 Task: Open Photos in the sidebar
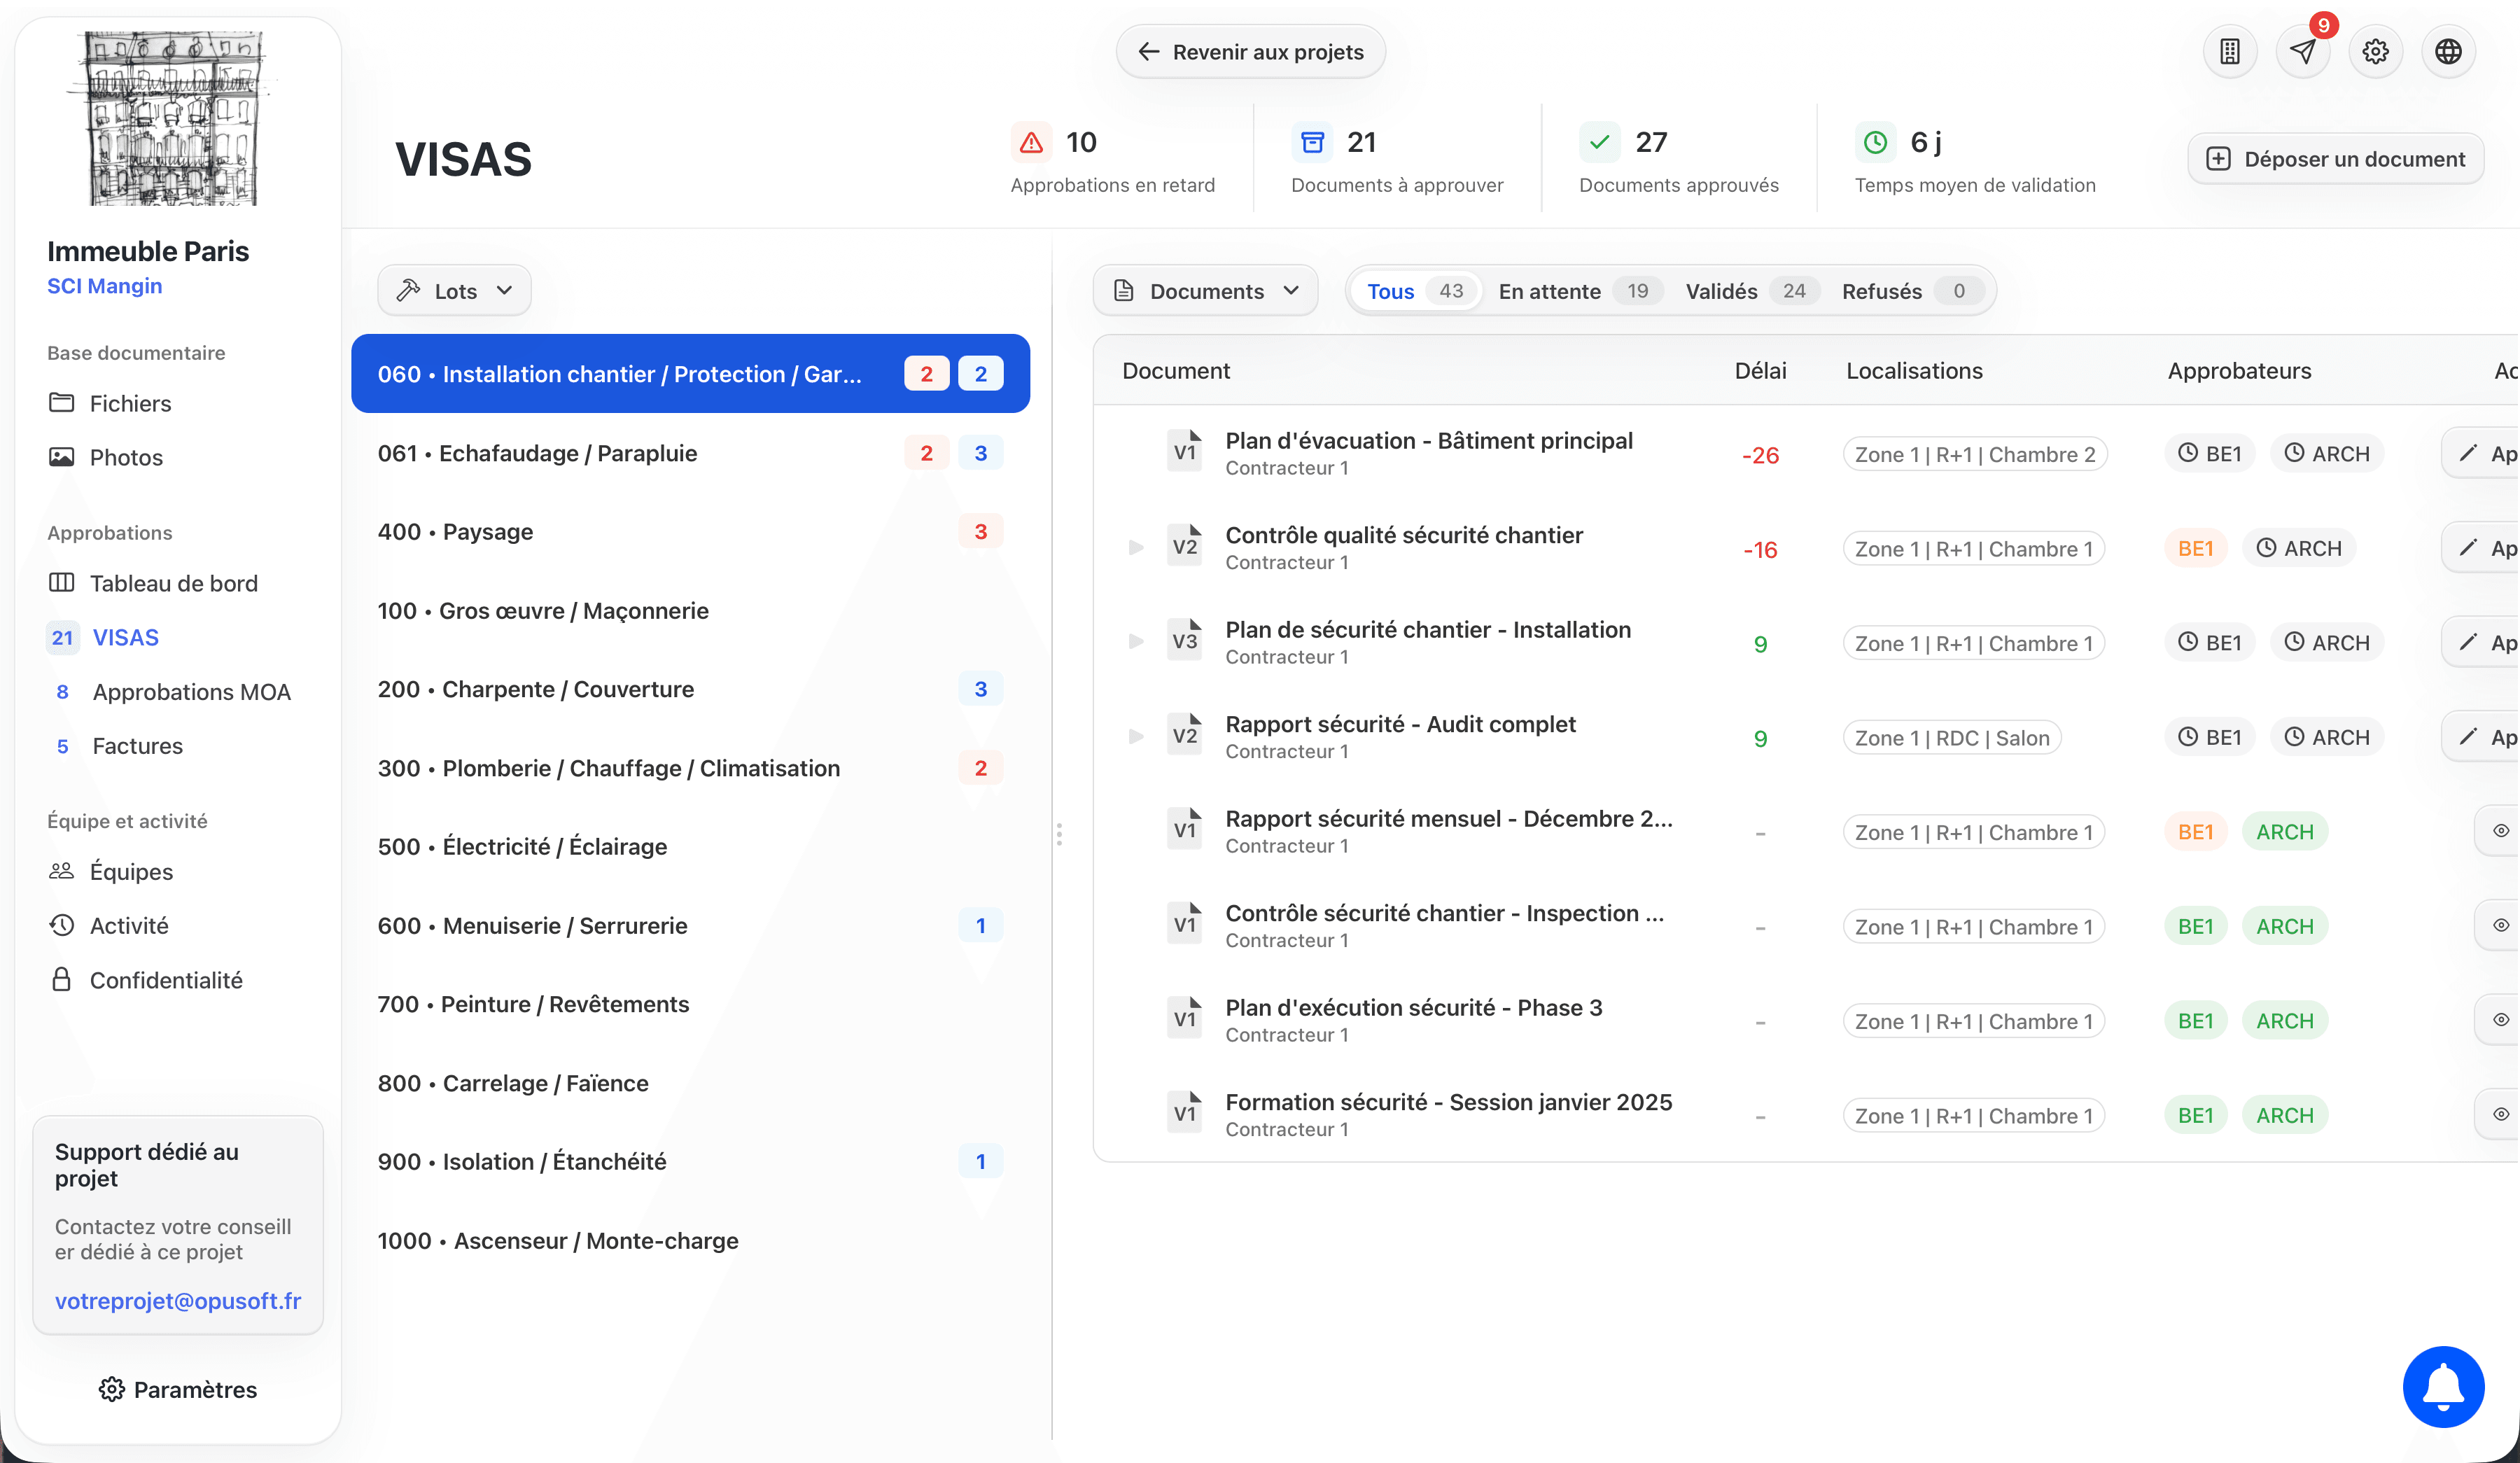tap(126, 457)
